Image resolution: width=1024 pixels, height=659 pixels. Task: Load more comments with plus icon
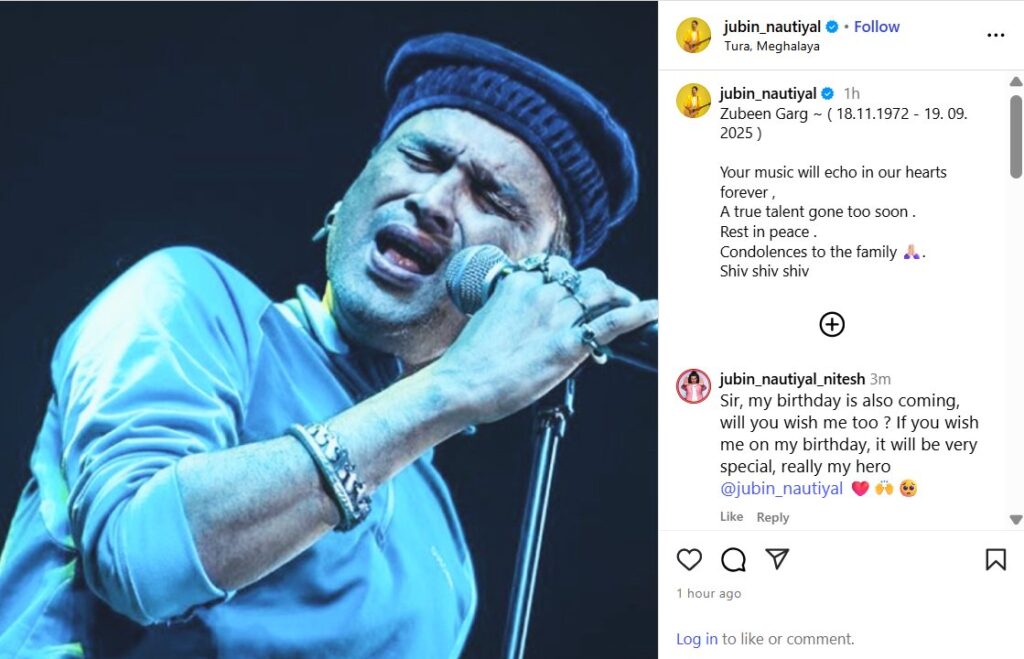pos(832,324)
